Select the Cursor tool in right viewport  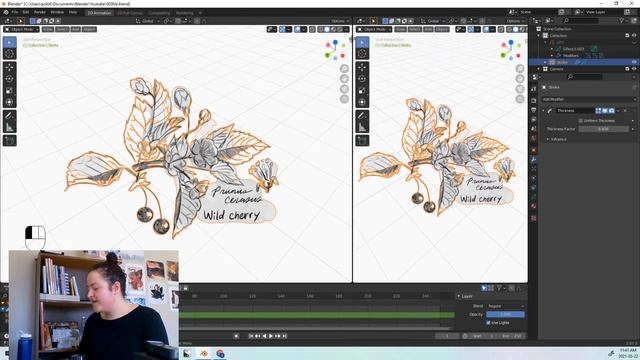tap(362, 53)
